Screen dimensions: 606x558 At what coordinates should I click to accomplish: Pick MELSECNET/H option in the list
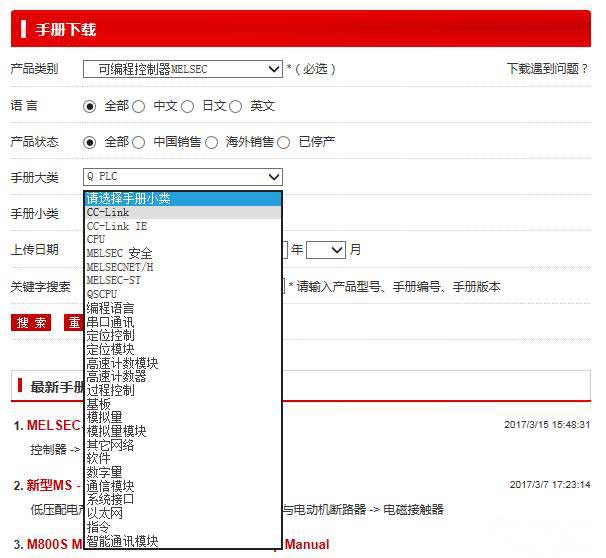point(120,267)
